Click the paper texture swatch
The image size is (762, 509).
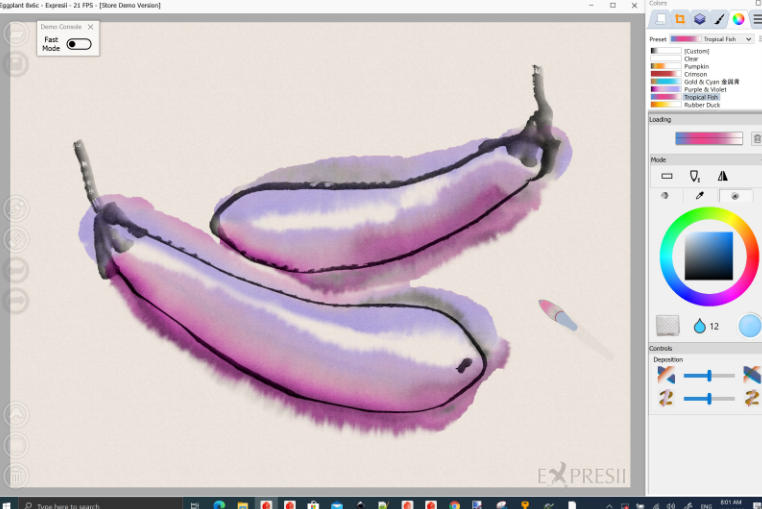pyautogui.click(x=667, y=325)
